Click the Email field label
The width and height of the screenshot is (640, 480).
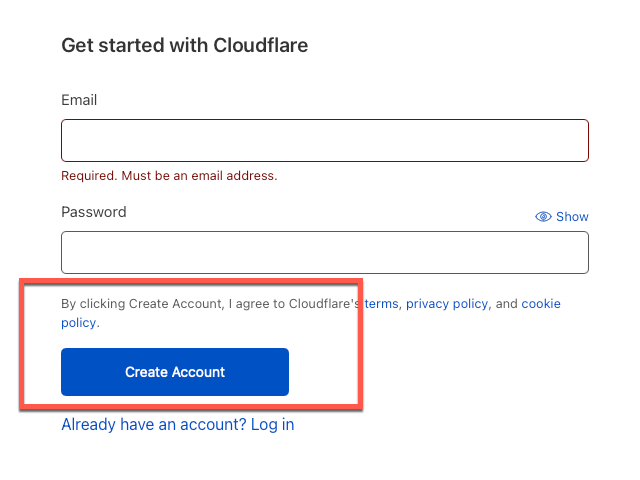[x=79, y=100]
